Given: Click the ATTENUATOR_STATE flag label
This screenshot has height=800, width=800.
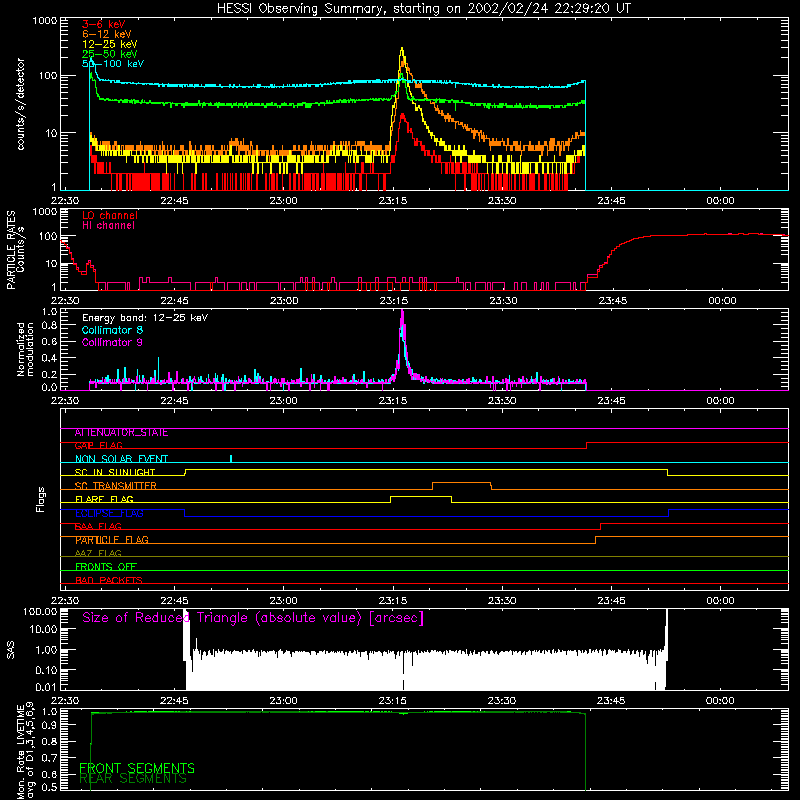Looking at the screenshot, I should [x=121, y=433].
